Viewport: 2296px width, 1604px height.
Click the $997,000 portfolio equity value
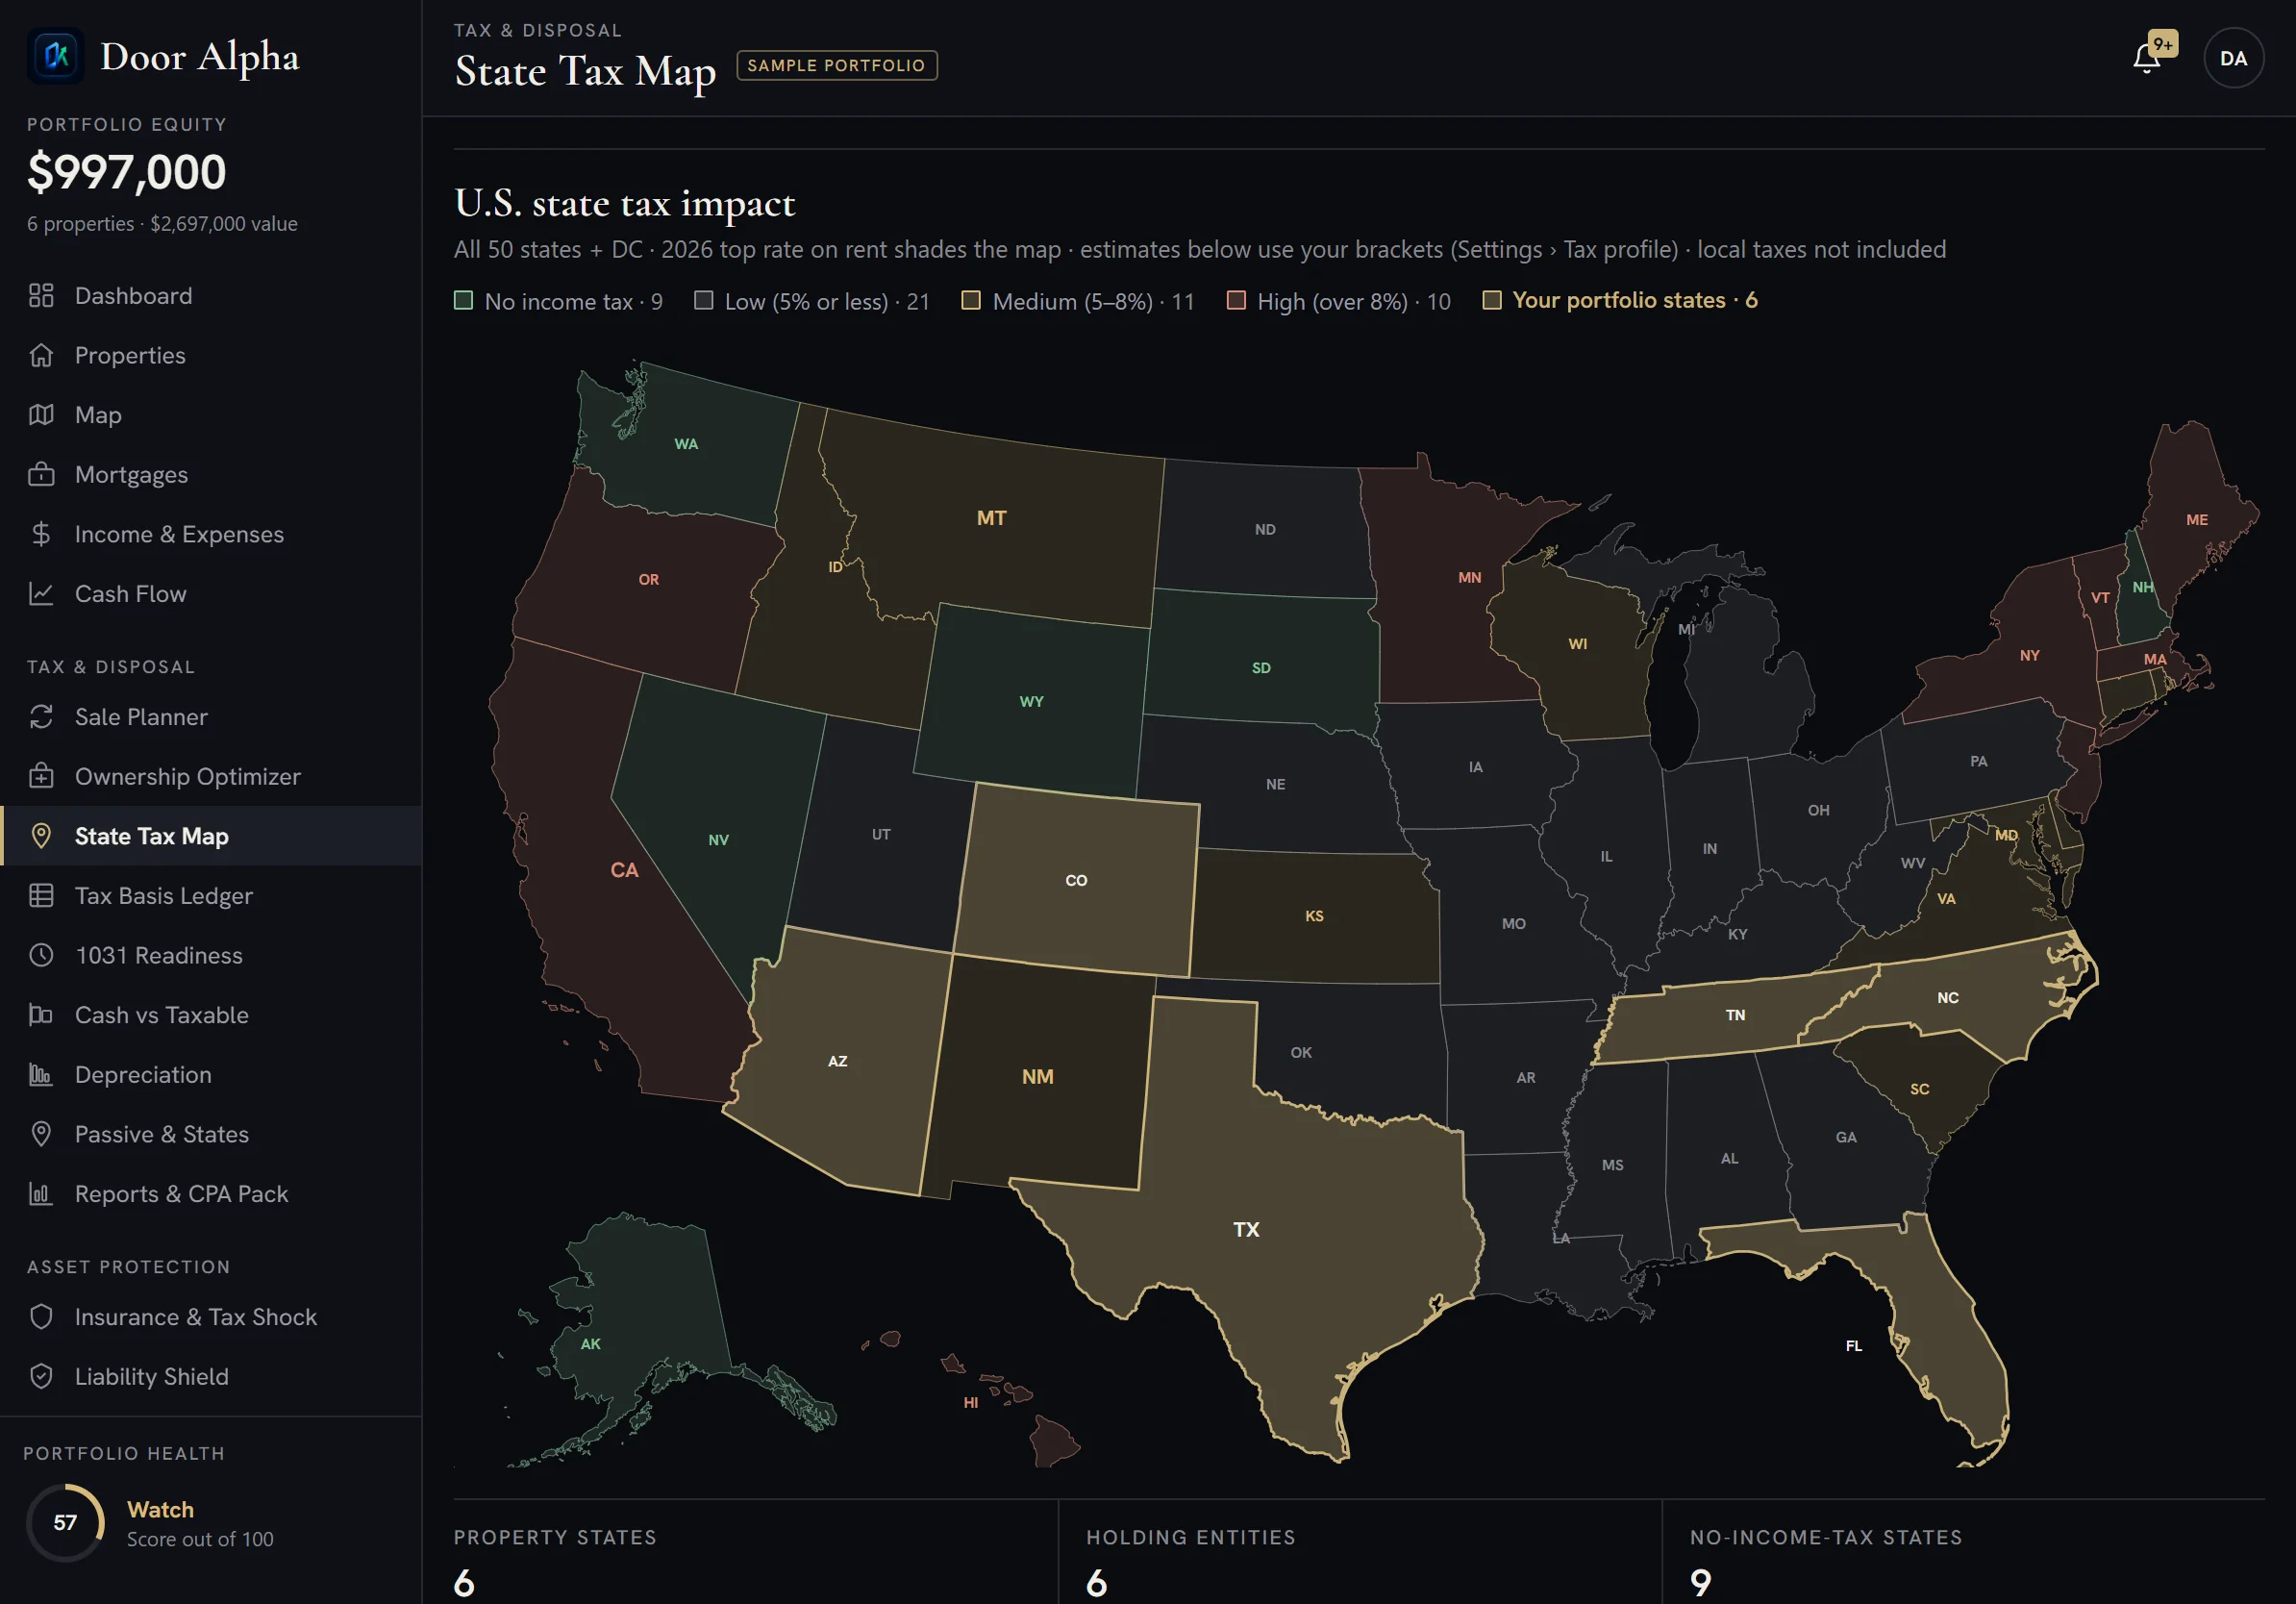pyautogui.click(x=127, y=172)
